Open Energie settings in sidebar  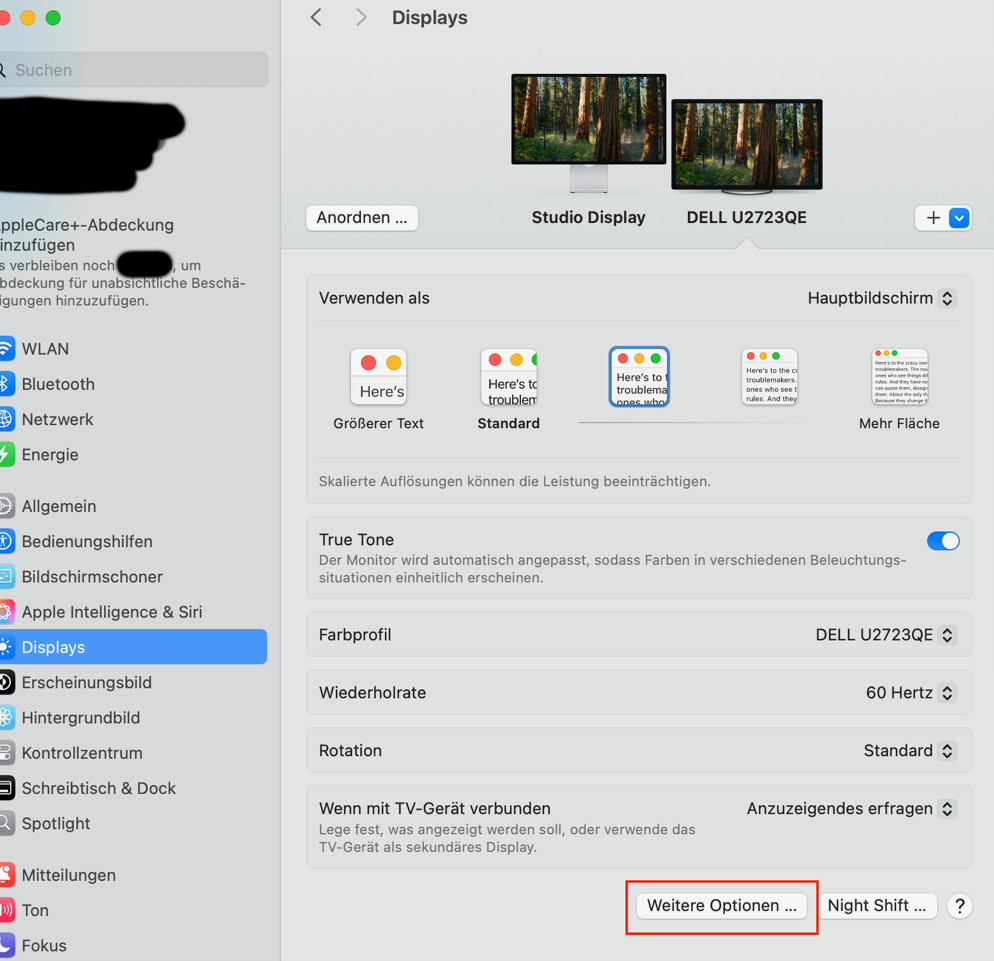pyautogui.click(x=133, y=455)
